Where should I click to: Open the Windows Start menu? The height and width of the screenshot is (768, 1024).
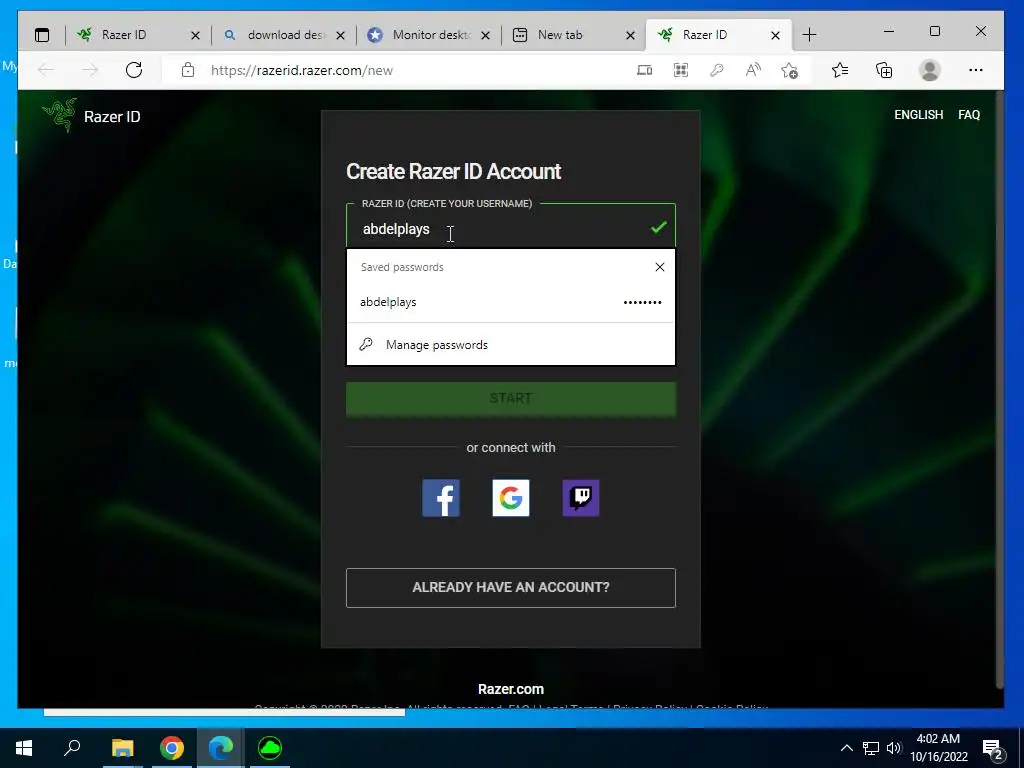[24, 748]
